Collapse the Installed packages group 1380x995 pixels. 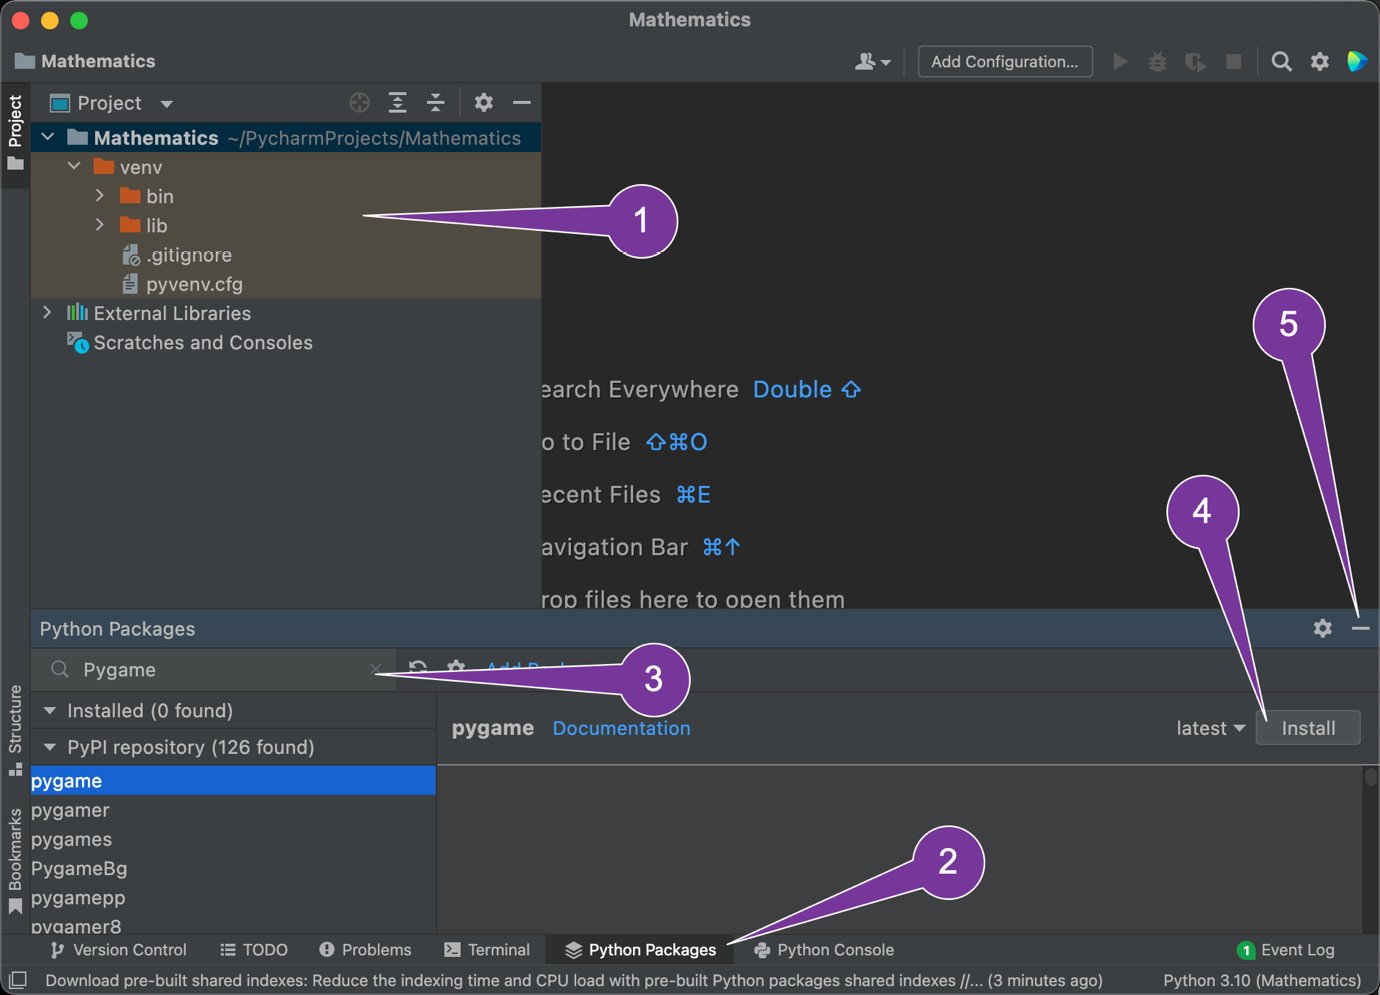click(50, 710)
